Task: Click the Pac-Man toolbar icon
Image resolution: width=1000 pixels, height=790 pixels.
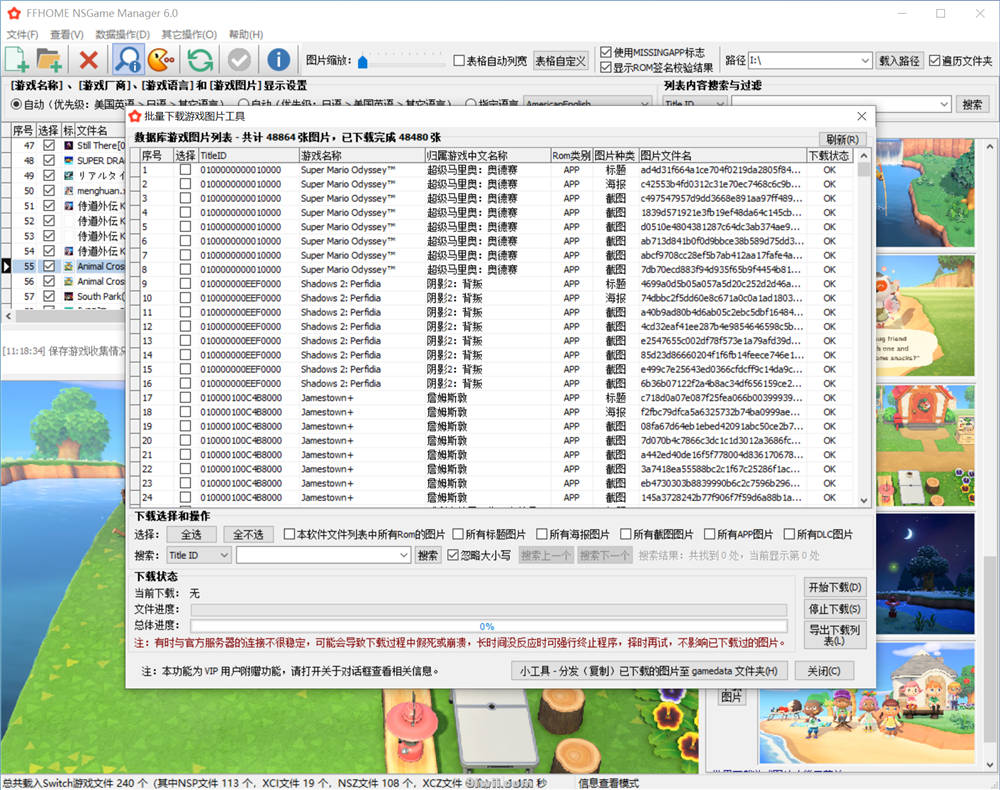Action: tap(161, 60)
